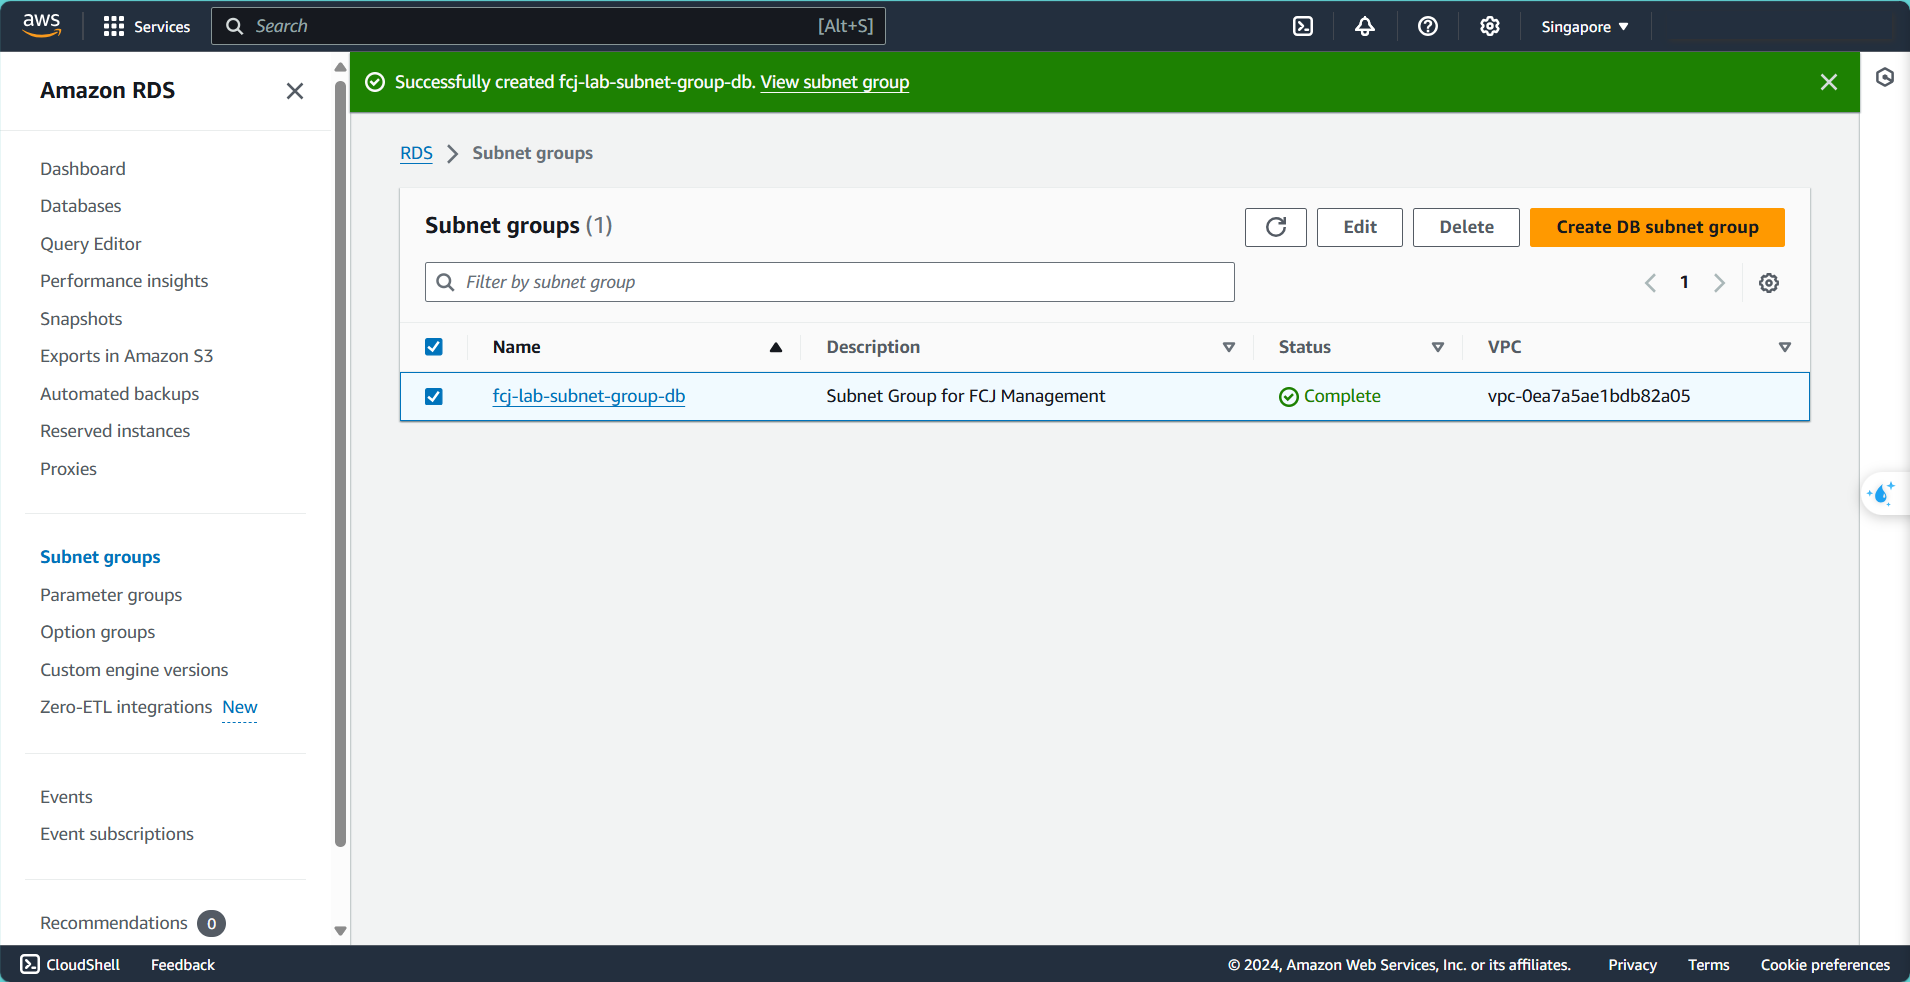
Task: Go to next page of subnet groups
Action: (1719, 283)
